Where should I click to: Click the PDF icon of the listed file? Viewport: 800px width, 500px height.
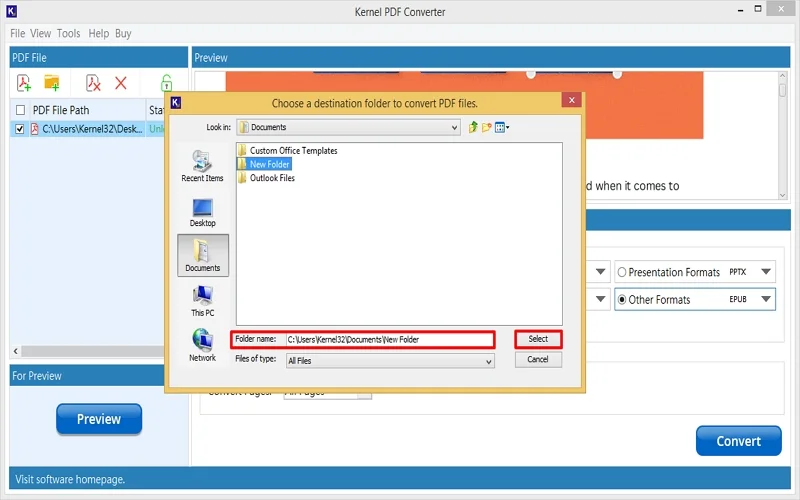click(35, 129)
